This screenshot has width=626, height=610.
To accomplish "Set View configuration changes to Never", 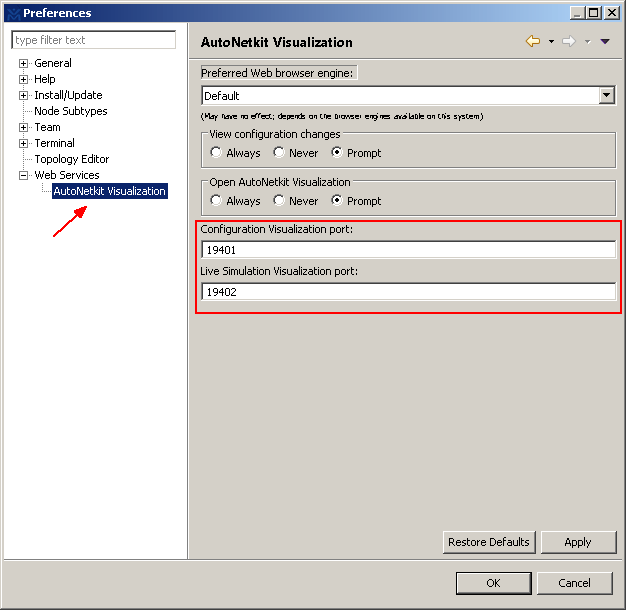I will tap(296, 153).
